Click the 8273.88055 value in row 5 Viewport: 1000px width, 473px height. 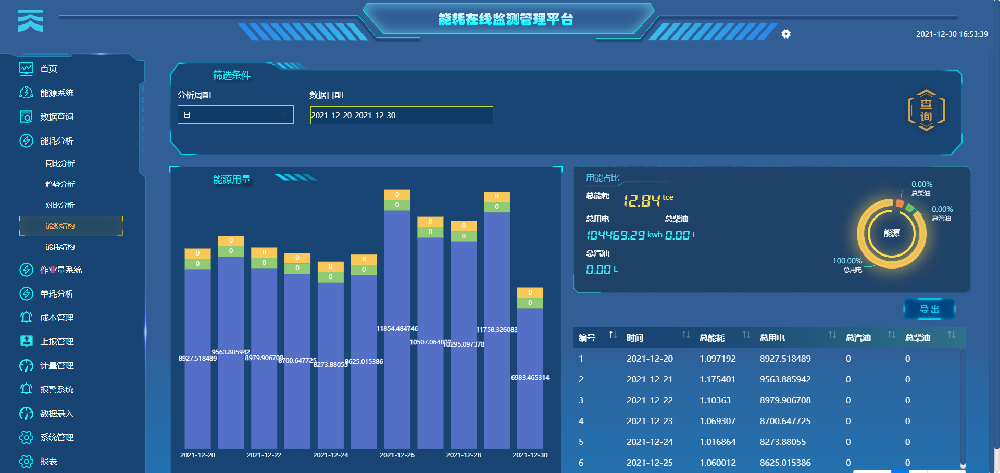(781, 442)
